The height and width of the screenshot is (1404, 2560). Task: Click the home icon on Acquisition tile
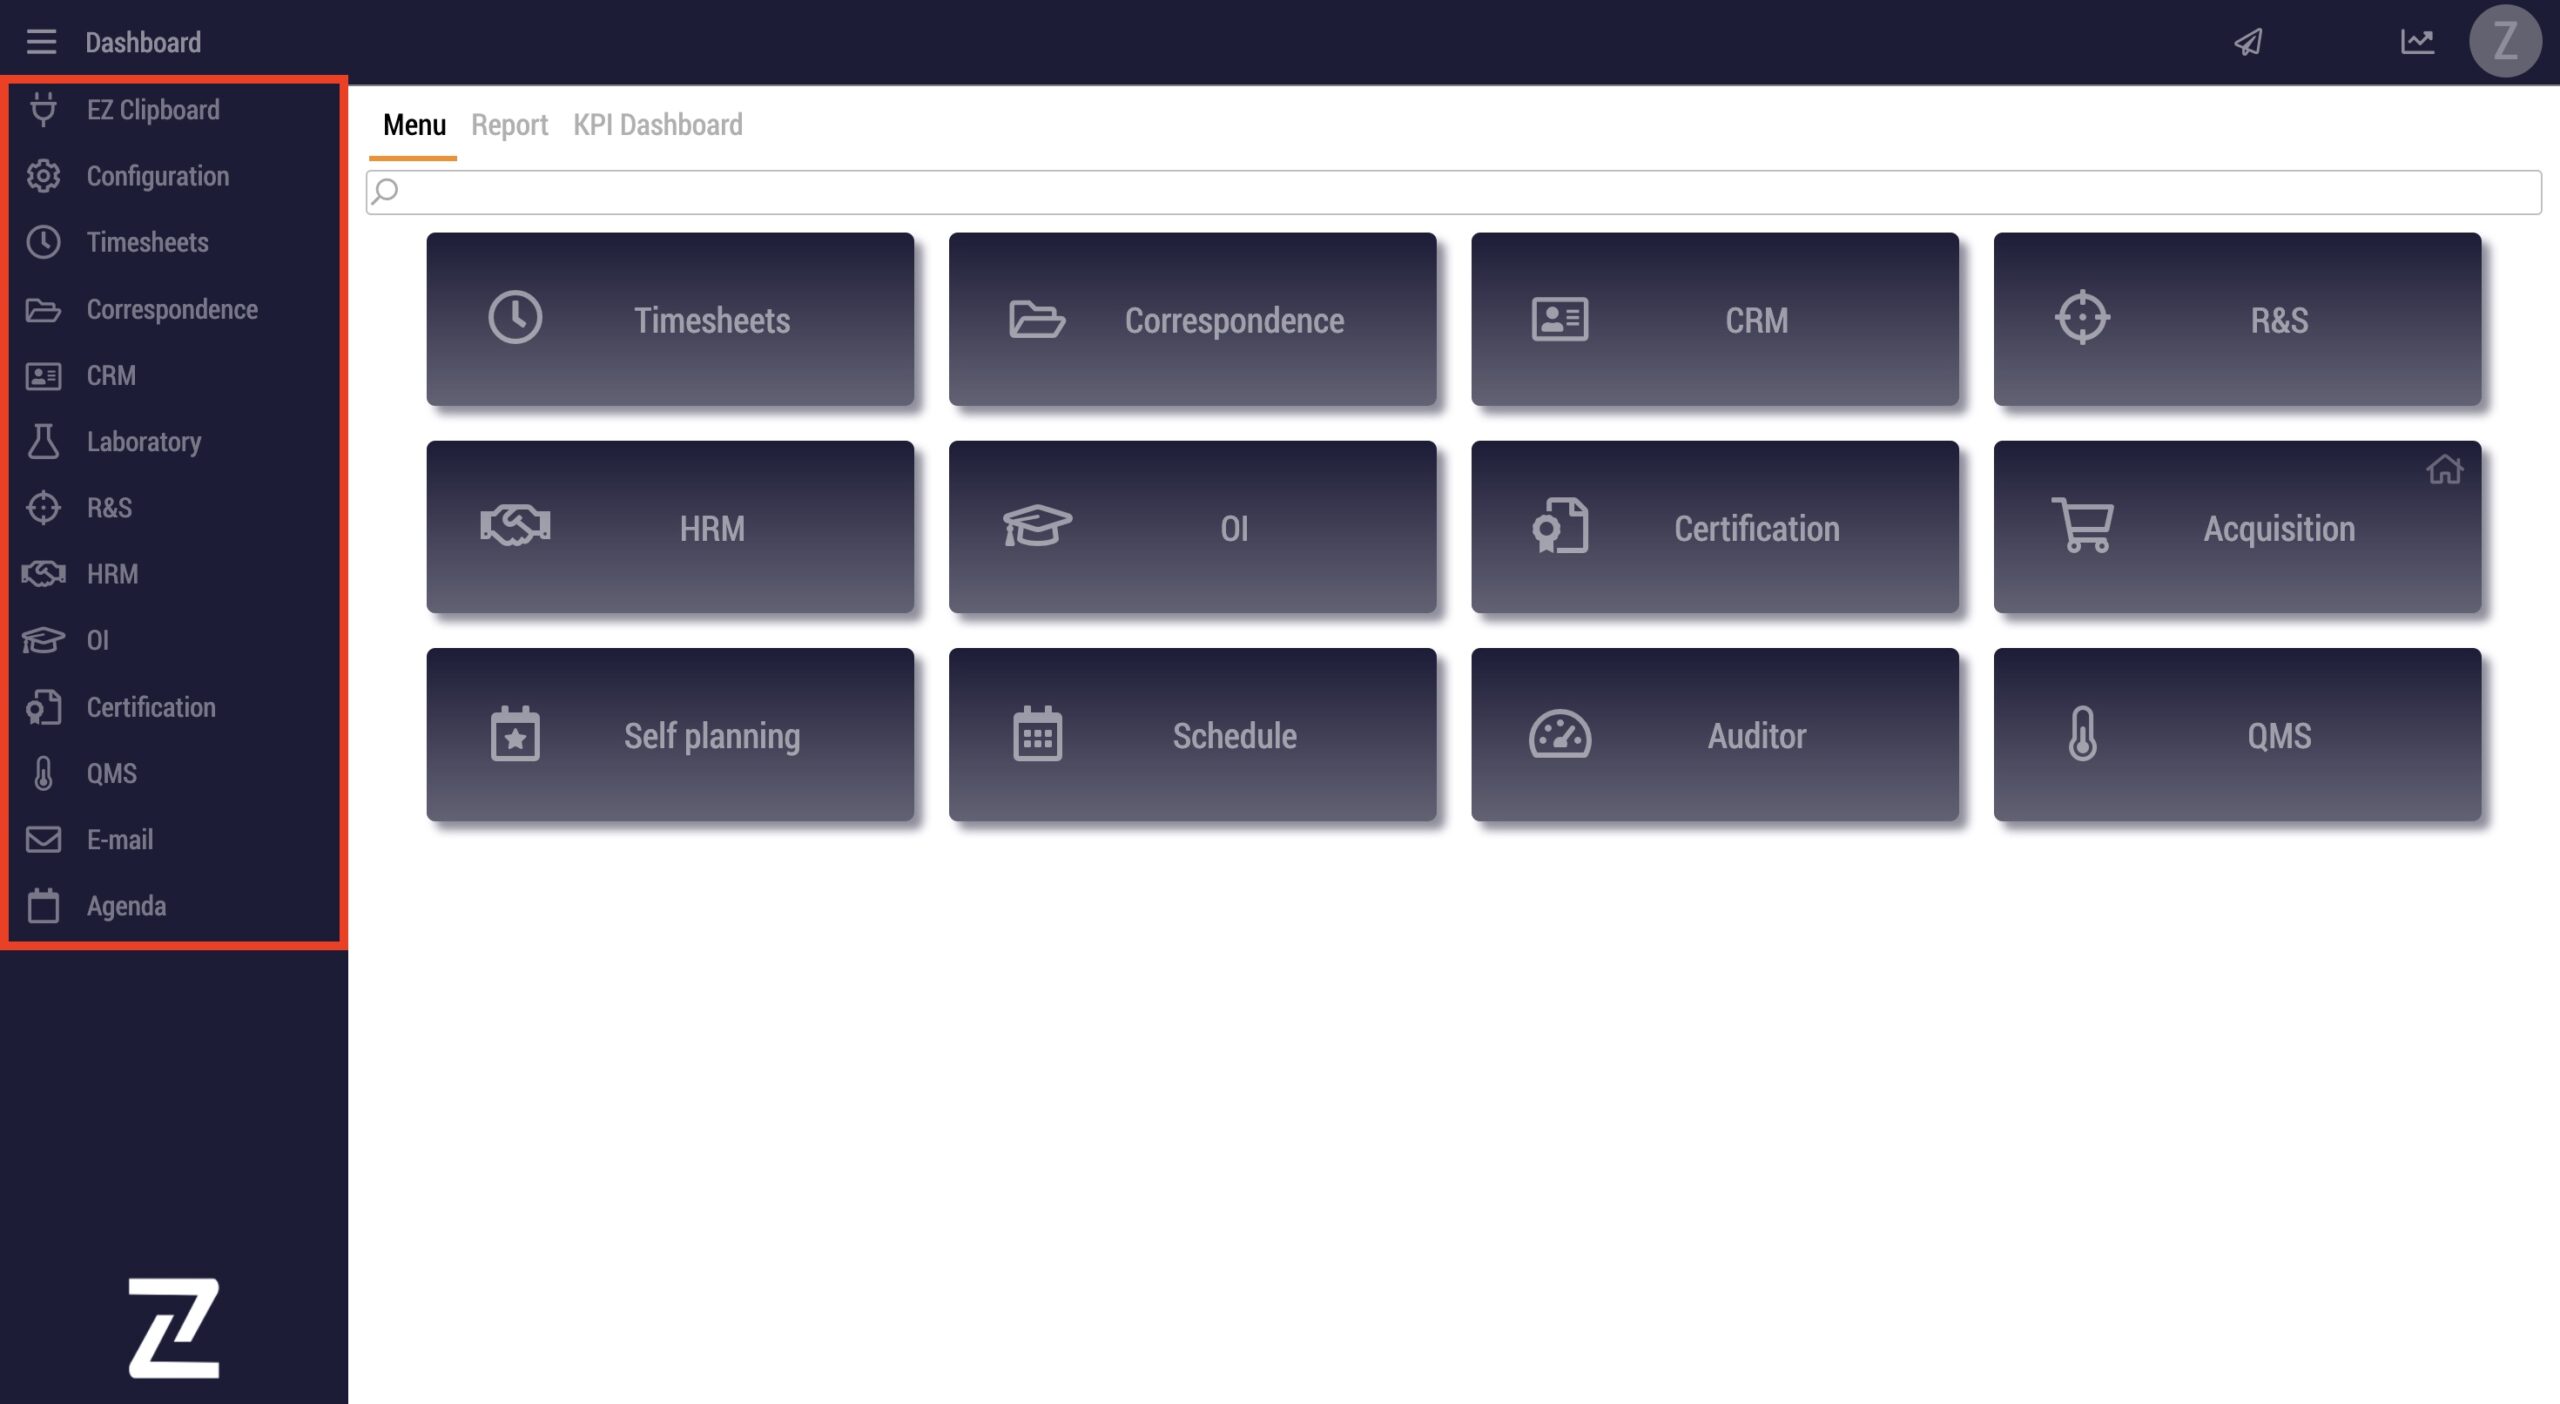pos(2444,469)
